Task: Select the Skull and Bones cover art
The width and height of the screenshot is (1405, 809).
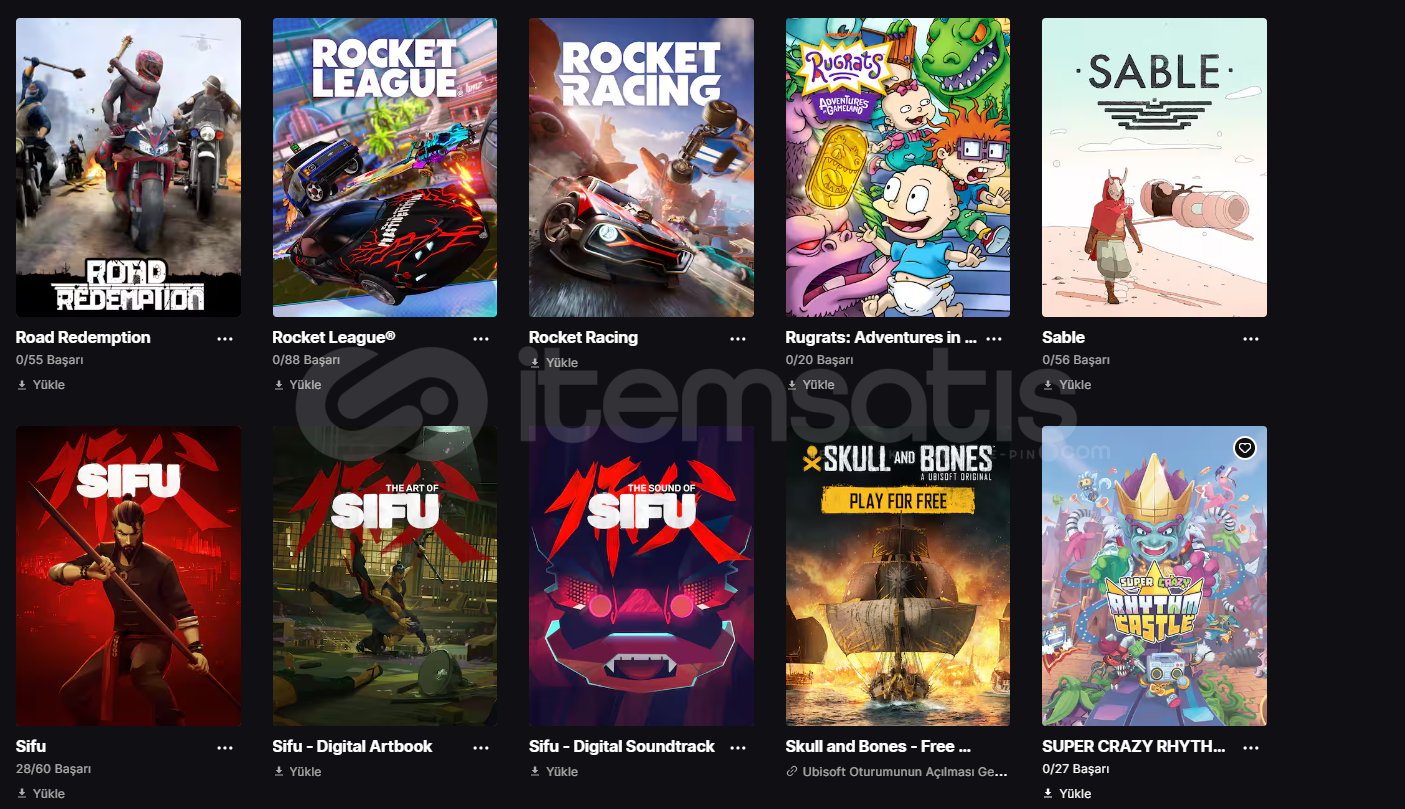Action: [898, 576]
